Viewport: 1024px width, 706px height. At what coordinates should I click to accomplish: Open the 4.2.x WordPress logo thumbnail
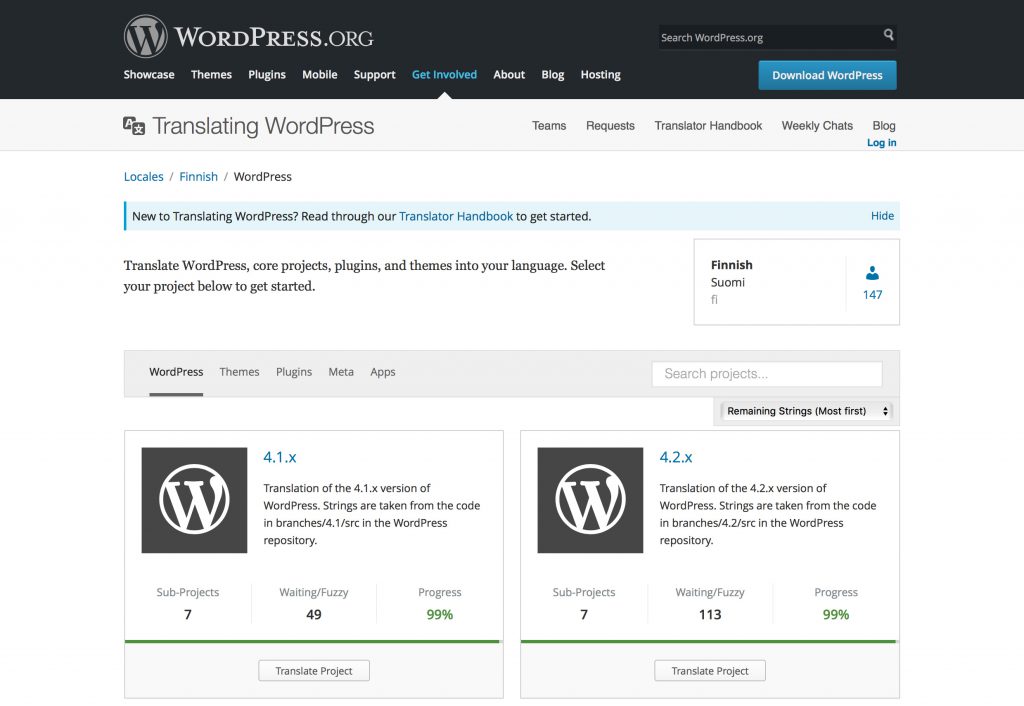pos(590,500)
